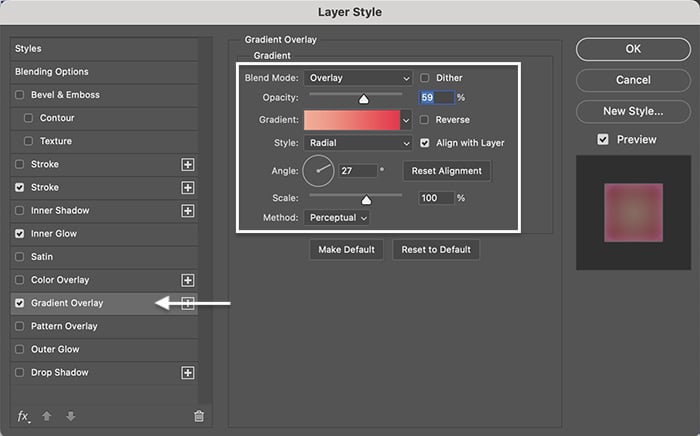Click the Make Default button
Viewport: 700px width, 436px height.
tap(346, 249)
